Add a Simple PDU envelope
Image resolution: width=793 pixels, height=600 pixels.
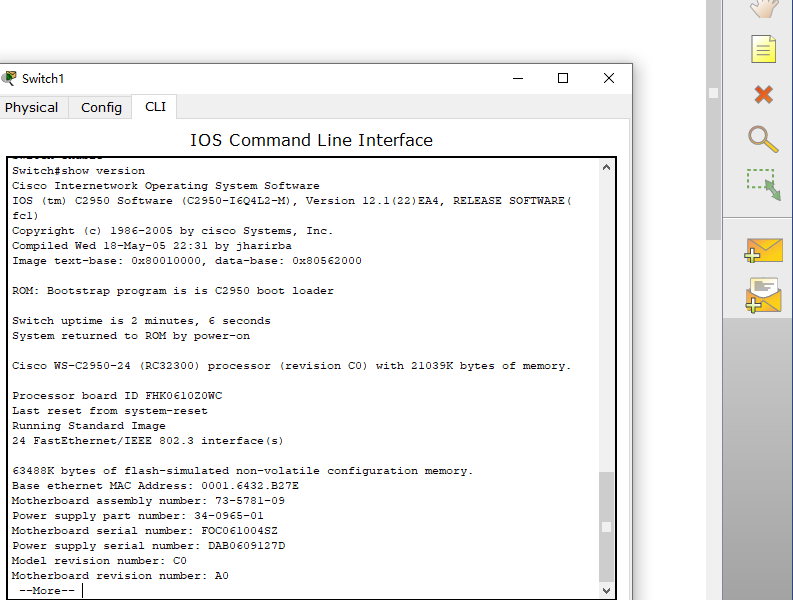pos(763,251)
